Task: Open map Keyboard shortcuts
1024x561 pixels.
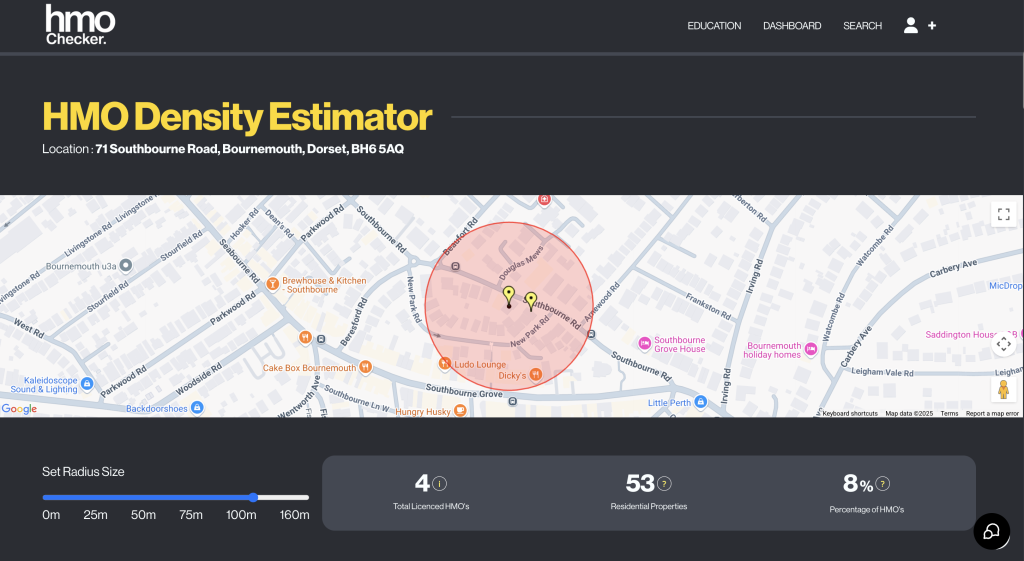Action: click(850, 413)
